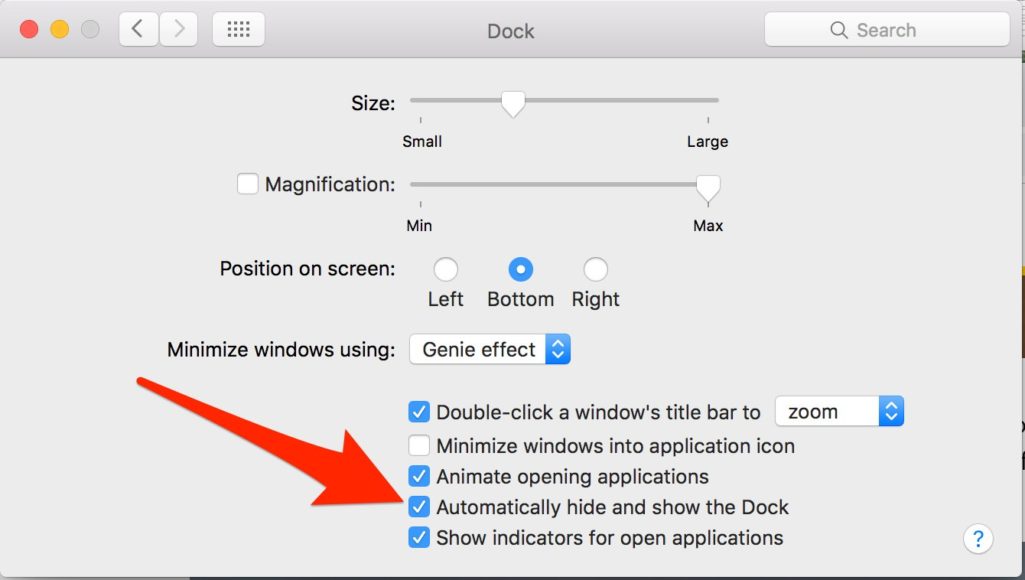Check Minimize windows into application icon
The width and height of the screenshot is (1025, 580).
419,445
